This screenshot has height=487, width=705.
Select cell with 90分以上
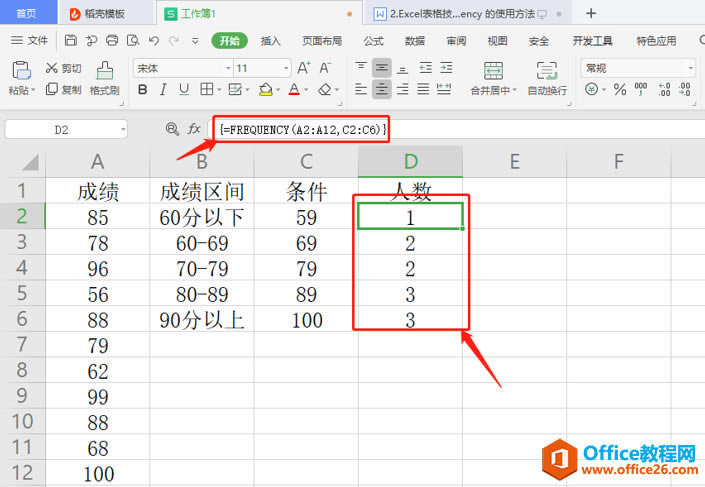point(202,320)
